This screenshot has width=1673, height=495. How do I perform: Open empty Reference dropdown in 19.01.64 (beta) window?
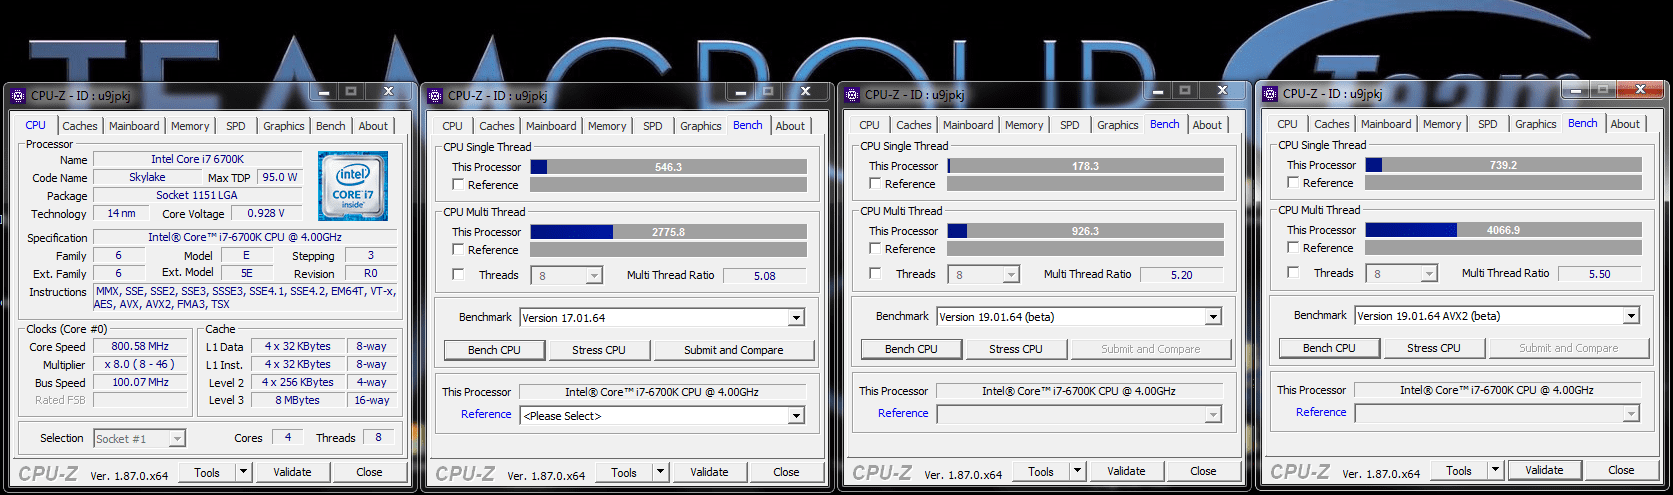click(x=1214, y=415)
